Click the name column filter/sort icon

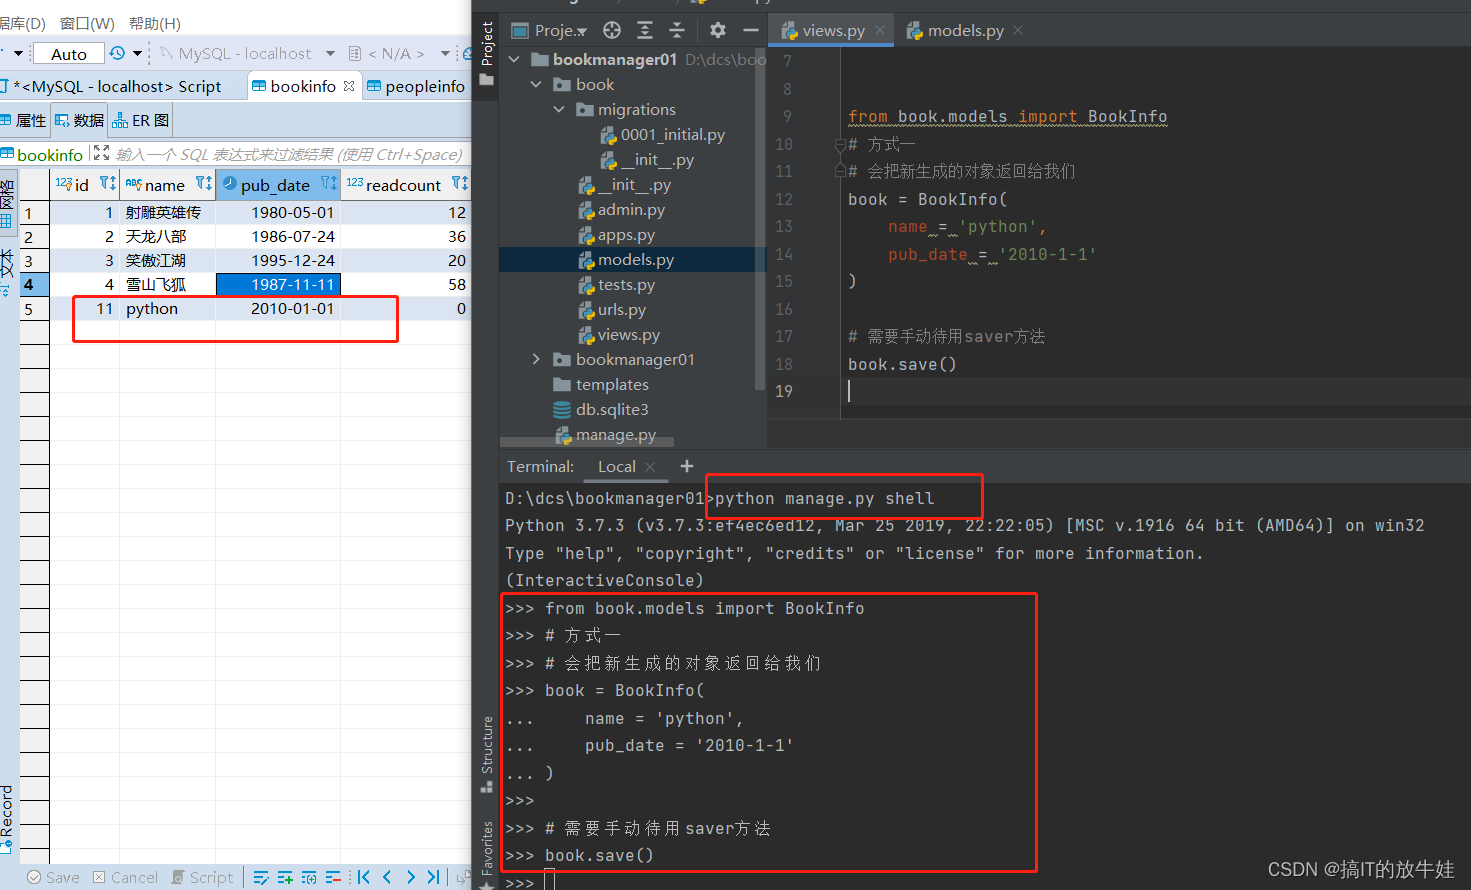[x=204, y=184]
